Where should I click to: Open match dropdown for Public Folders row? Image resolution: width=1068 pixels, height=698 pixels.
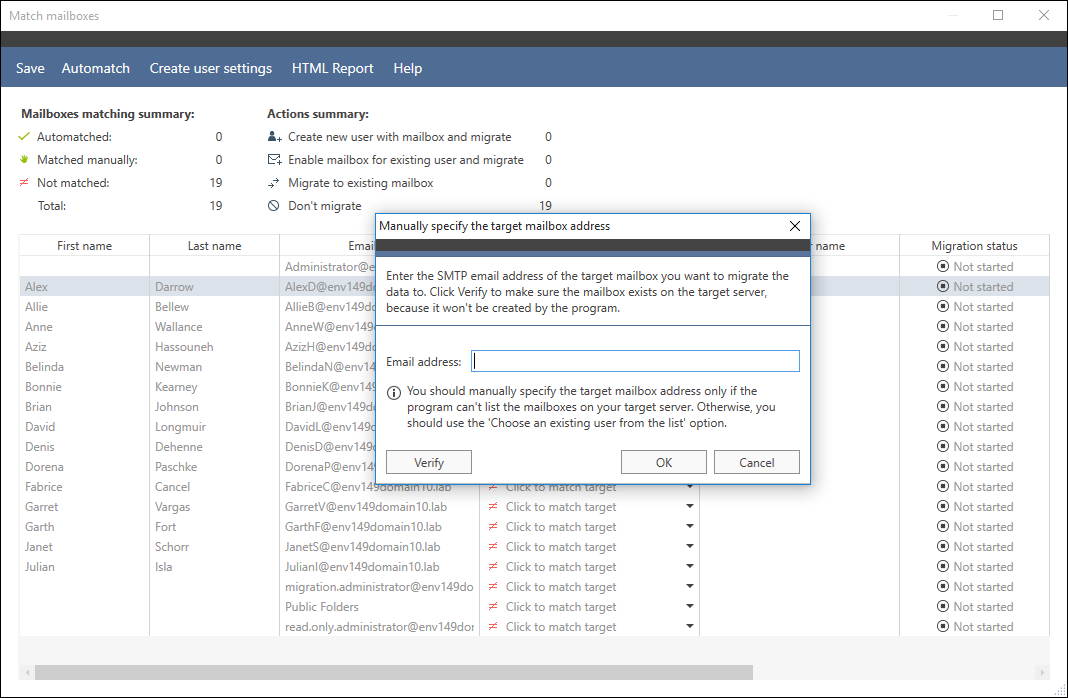click(x=689, y=606)
